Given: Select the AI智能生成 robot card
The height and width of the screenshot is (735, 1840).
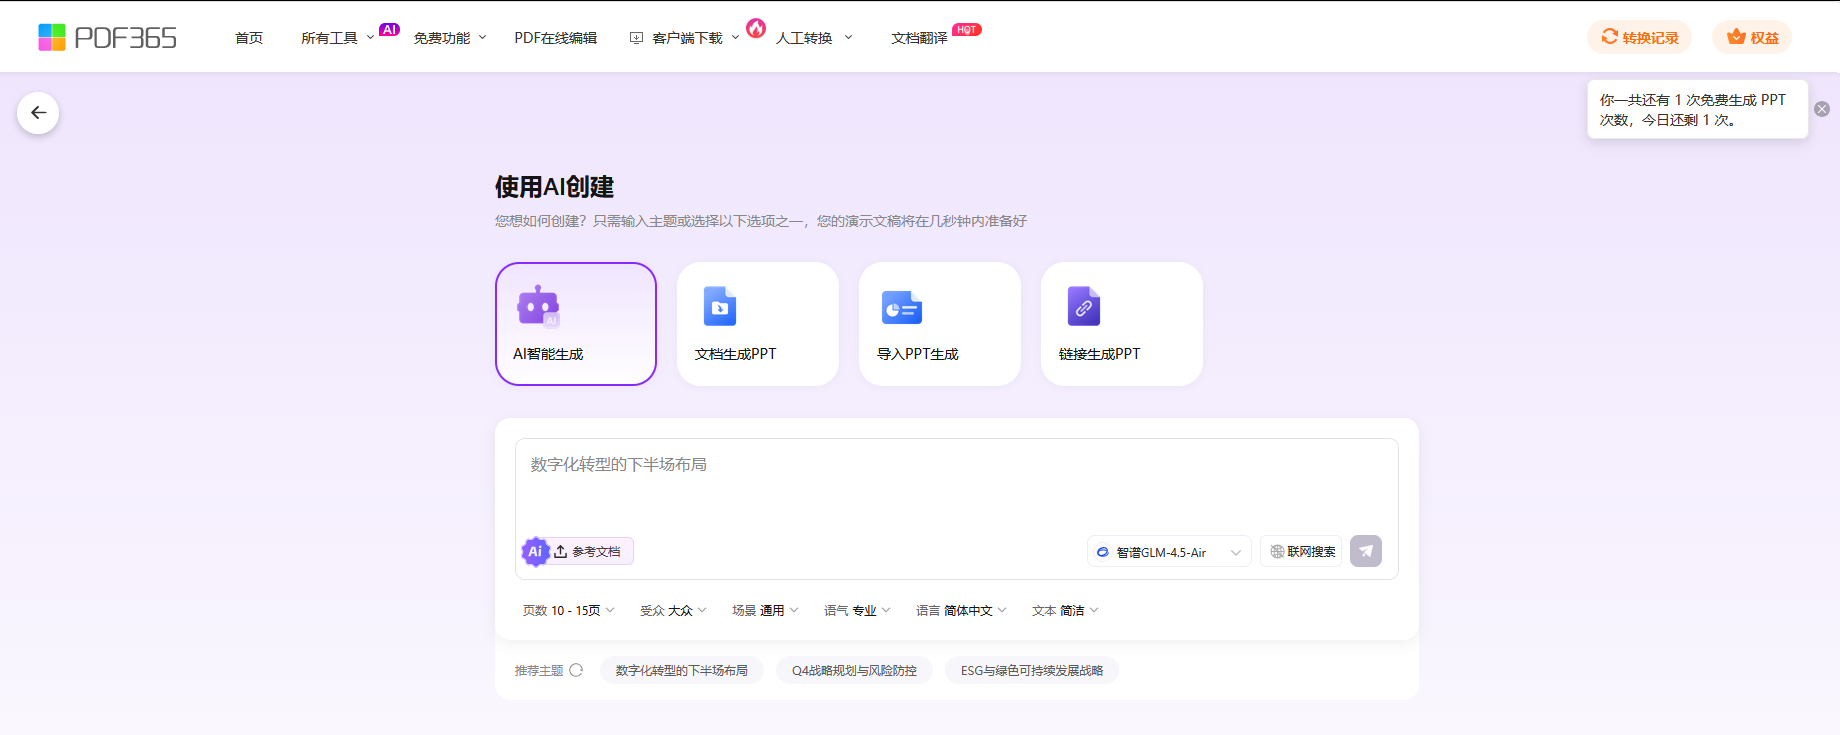Looking at the screenshot, I should (576, 324).
